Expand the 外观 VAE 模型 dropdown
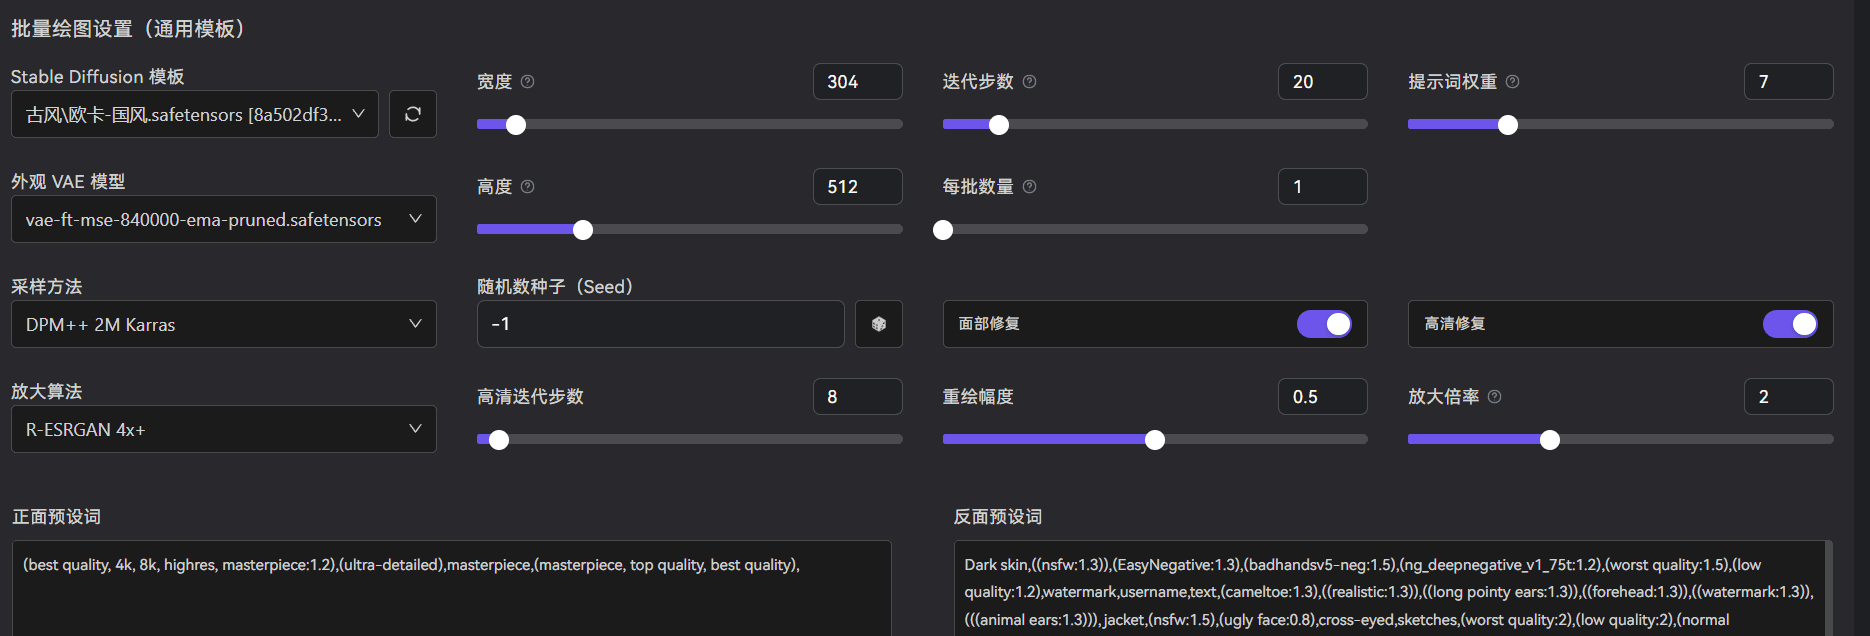 tap(223, 219)
